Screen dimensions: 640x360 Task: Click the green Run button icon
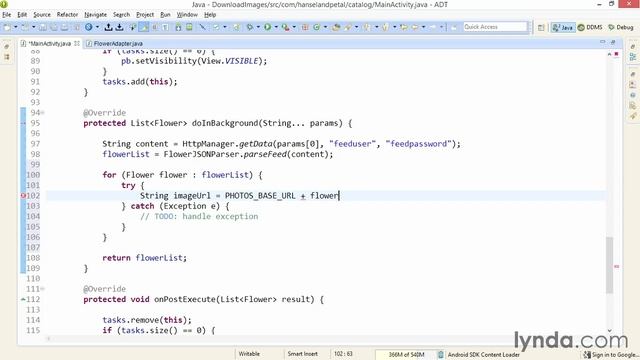pyautogui.click(x=267, y=27)
